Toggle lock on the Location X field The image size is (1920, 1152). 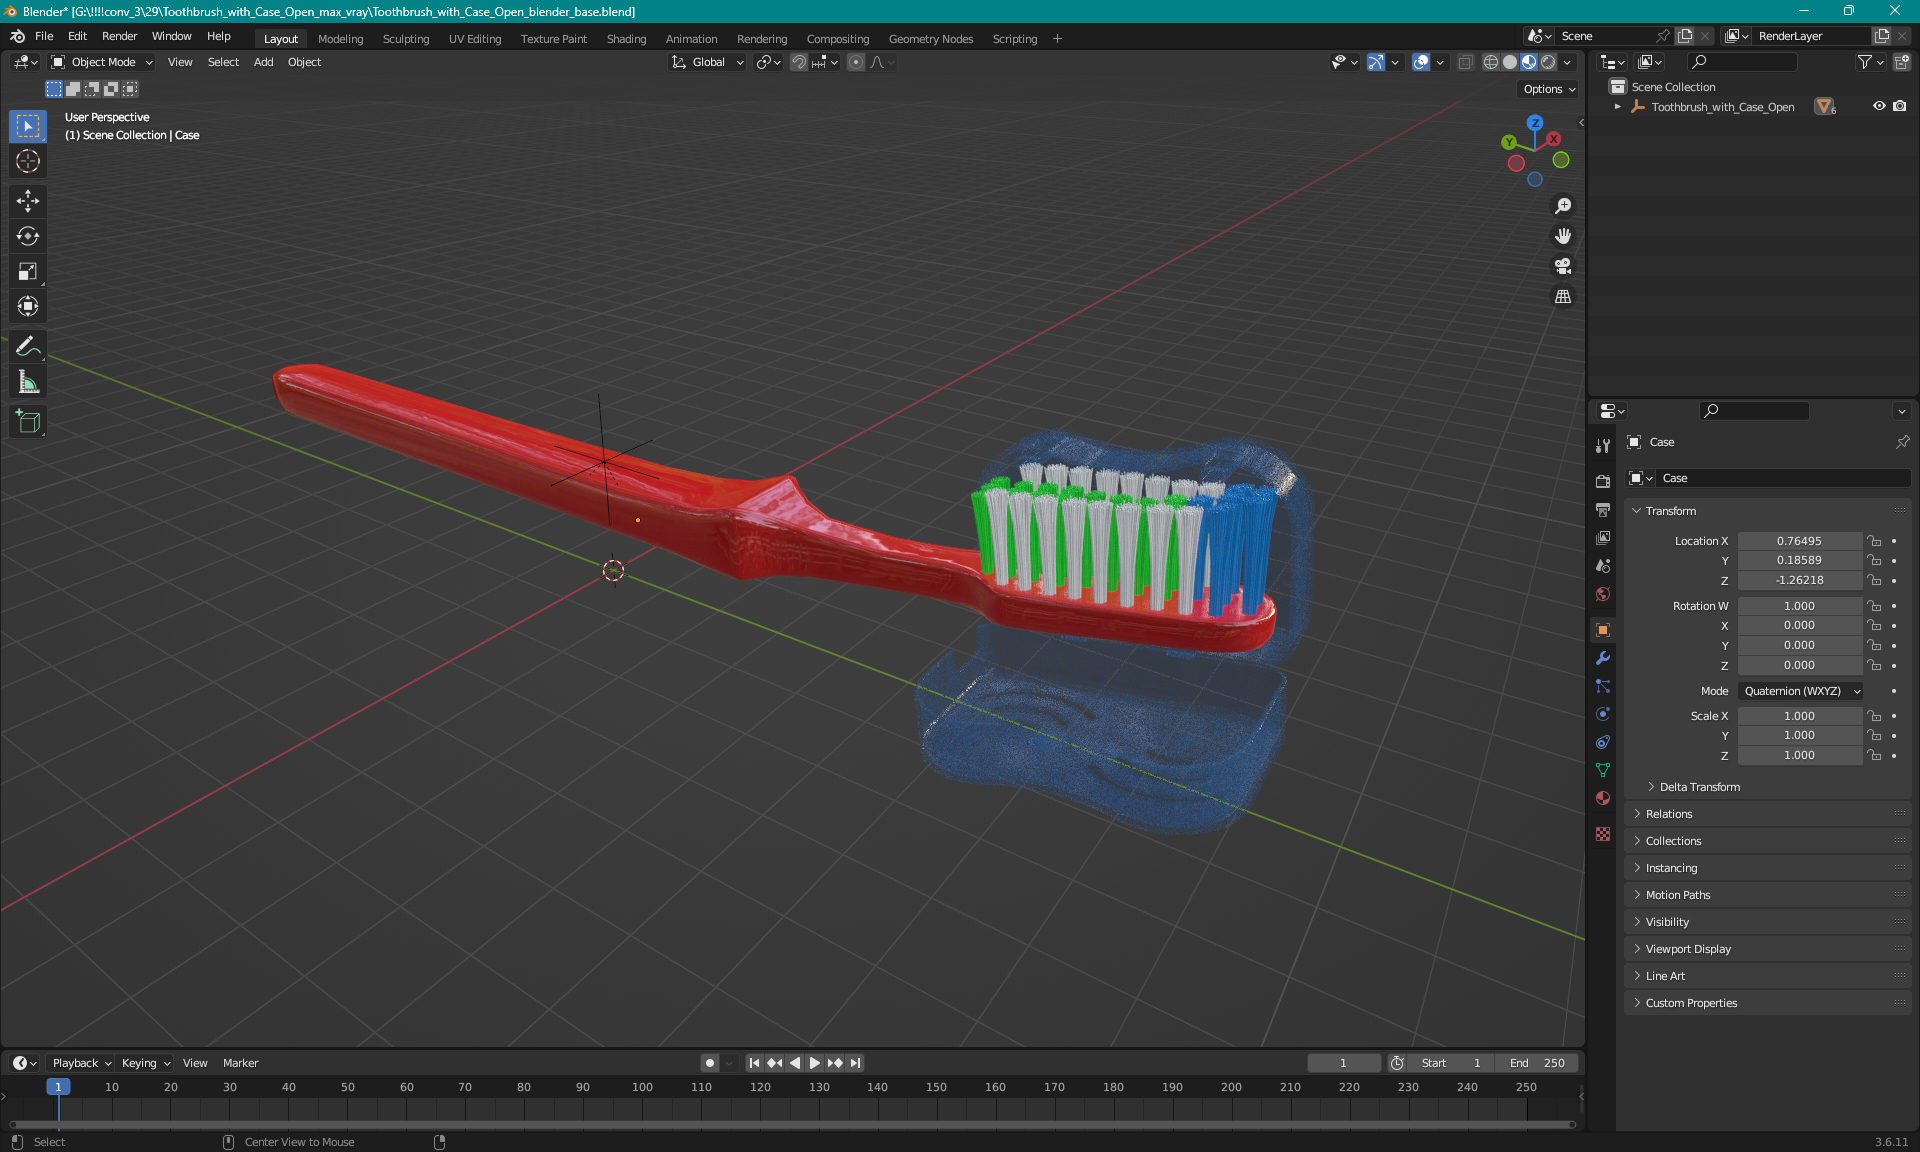pyautogui.click(x=1875, y=541)
